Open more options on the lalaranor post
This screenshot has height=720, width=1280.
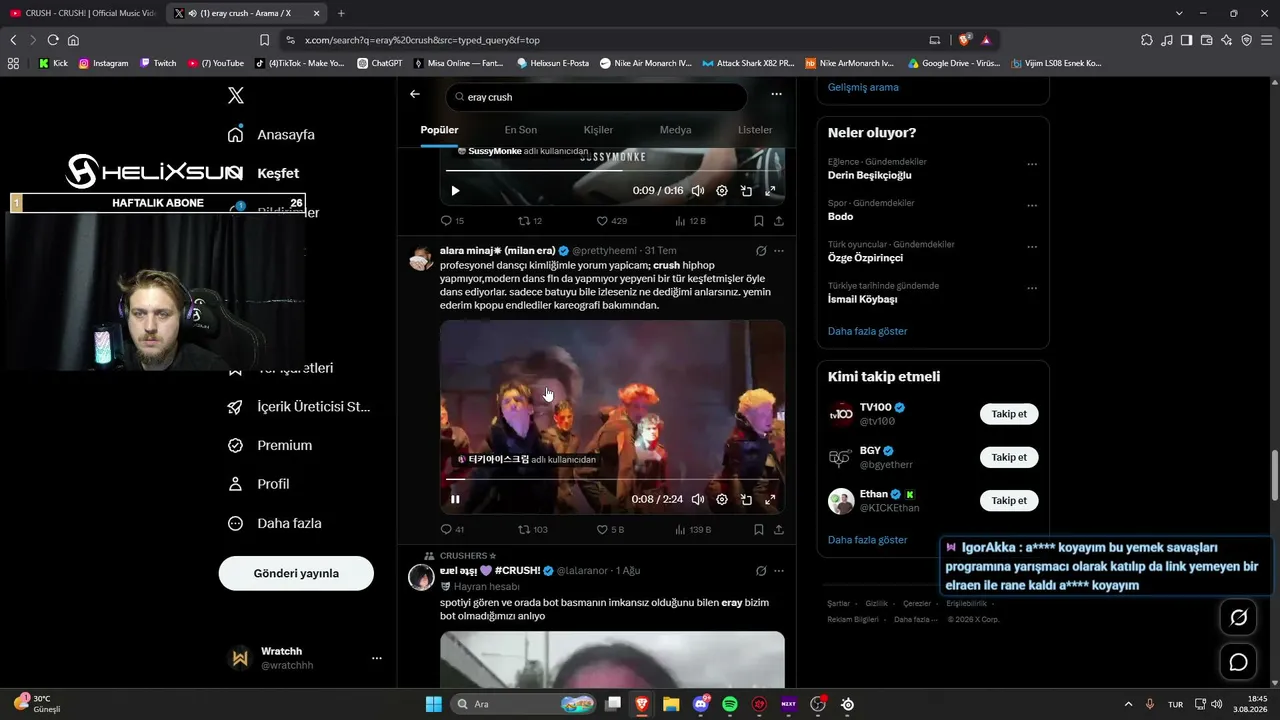pos(779,571)
